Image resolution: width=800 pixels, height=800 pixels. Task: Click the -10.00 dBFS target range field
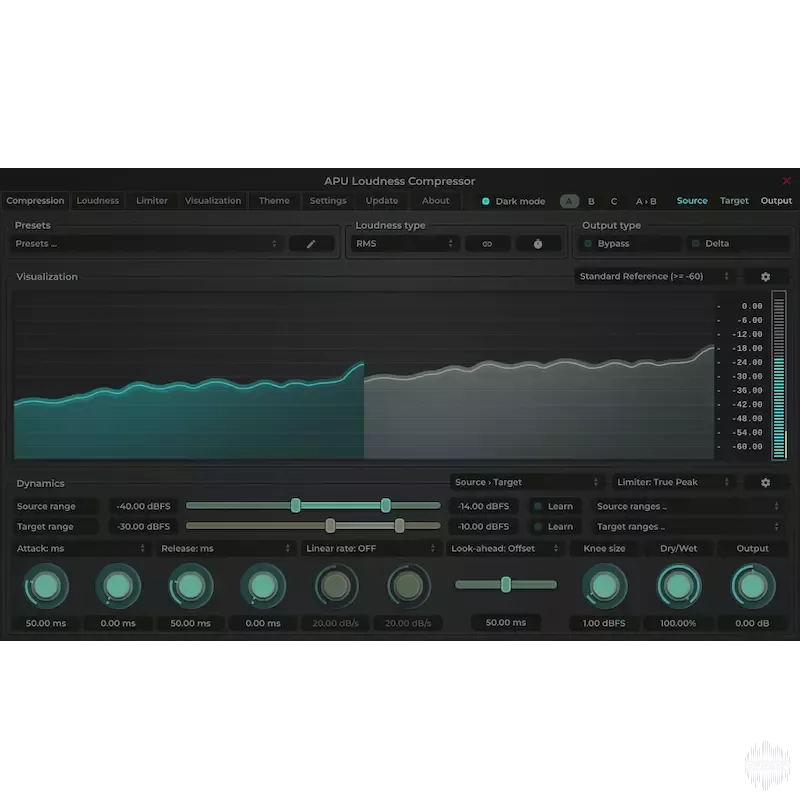pyautogui.click(x=483, y=527)
